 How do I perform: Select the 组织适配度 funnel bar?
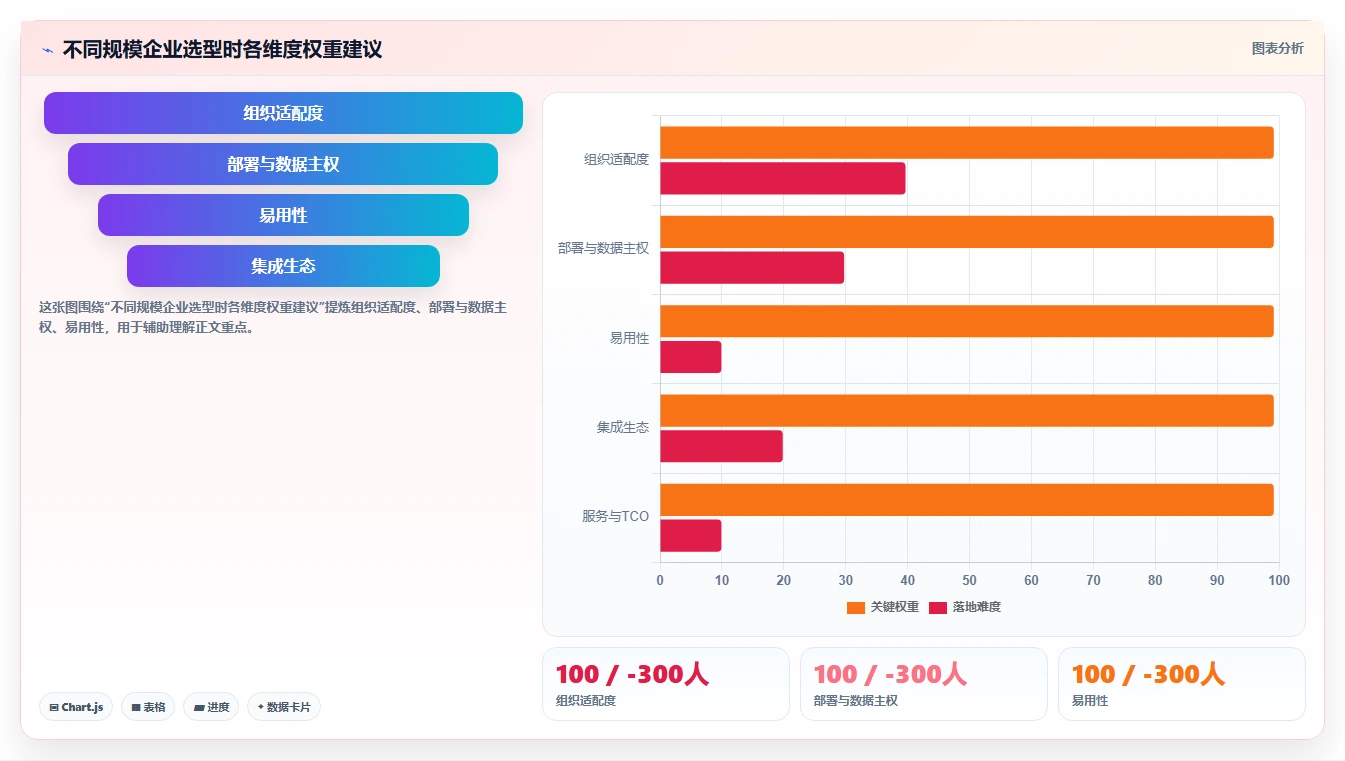(283, 113)
